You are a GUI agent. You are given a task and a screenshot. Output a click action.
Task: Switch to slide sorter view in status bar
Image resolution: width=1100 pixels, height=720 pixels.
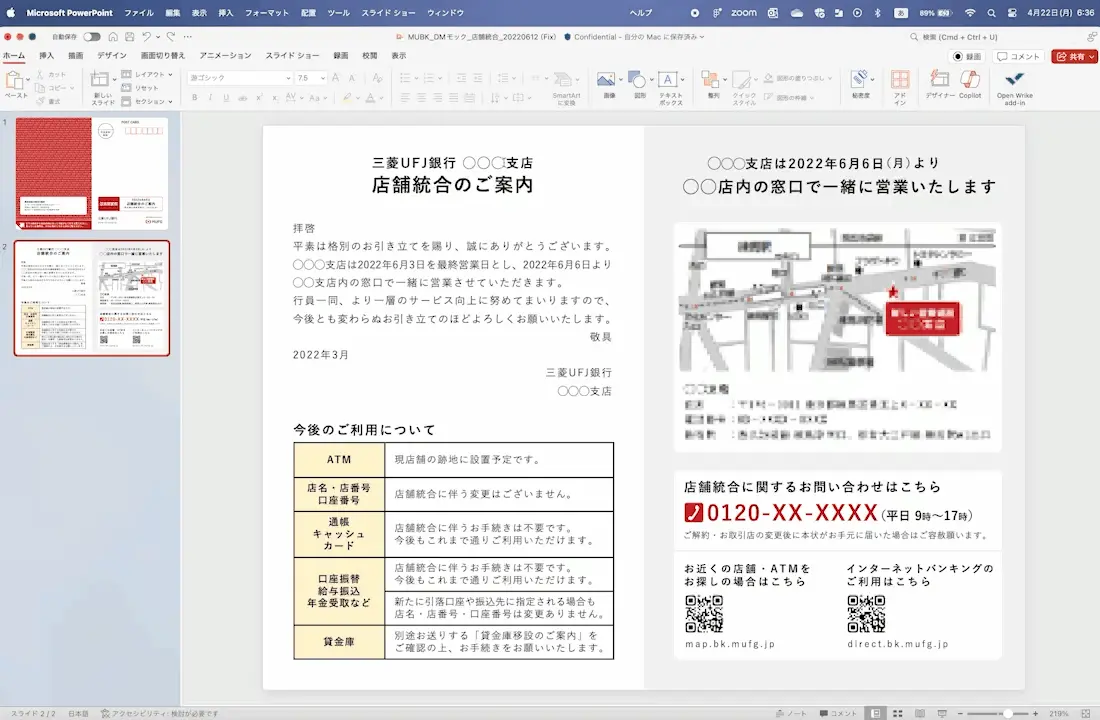[897, 713]
